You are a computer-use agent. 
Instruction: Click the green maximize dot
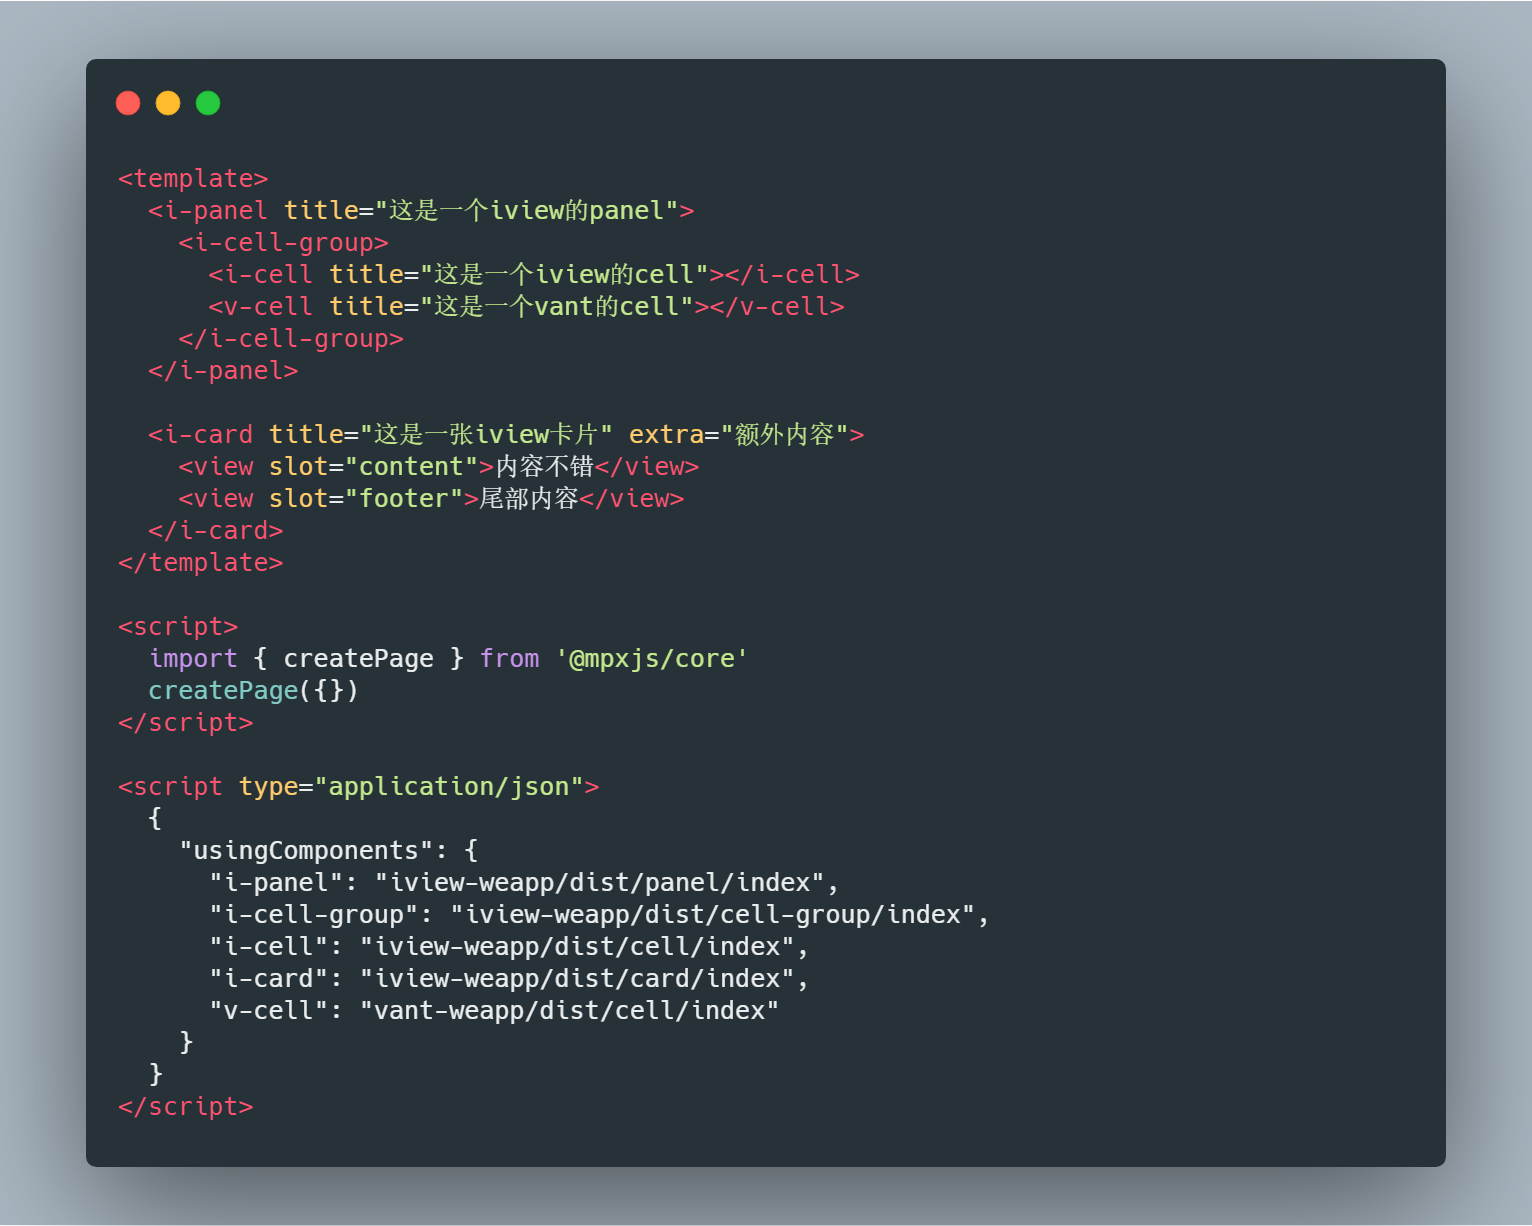coord(208,103)
